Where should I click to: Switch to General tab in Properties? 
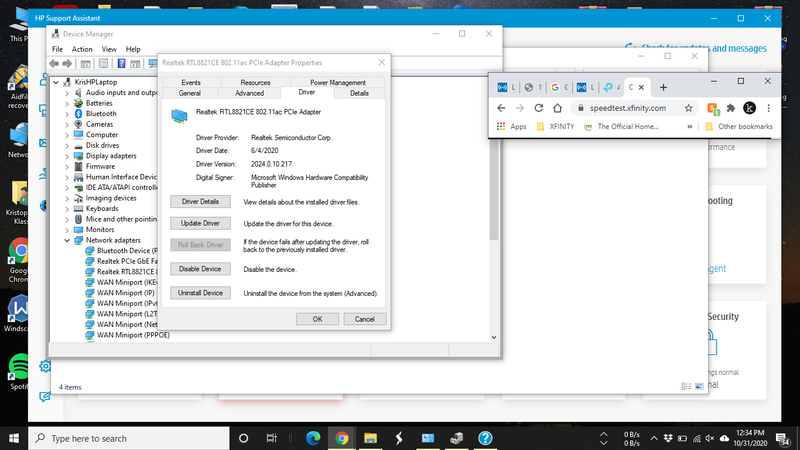(190, 93)
